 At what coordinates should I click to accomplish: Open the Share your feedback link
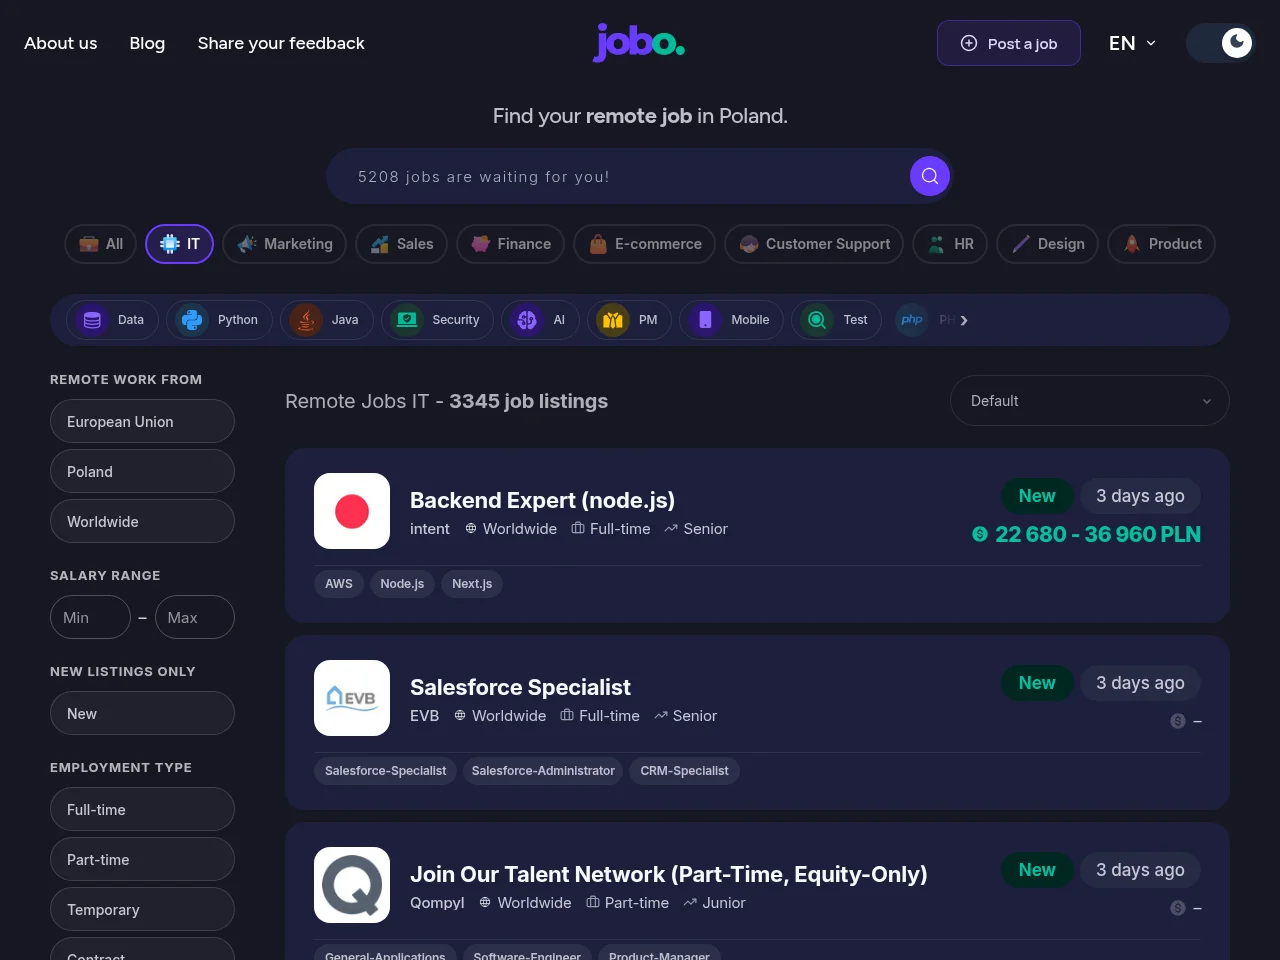click(x=281, y=43)
